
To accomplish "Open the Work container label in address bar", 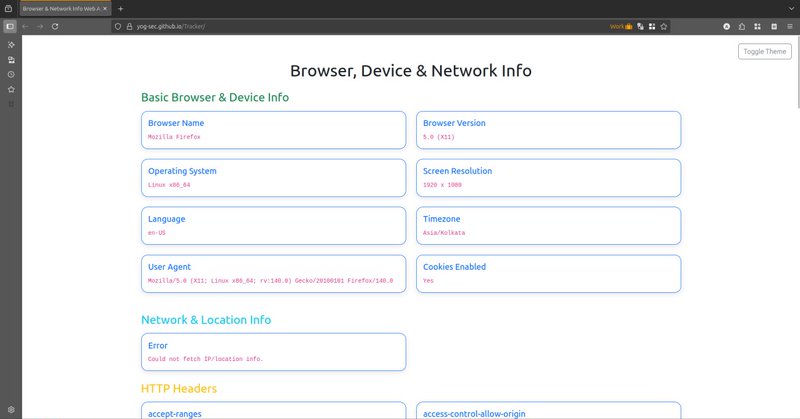I will coord(621,27).
